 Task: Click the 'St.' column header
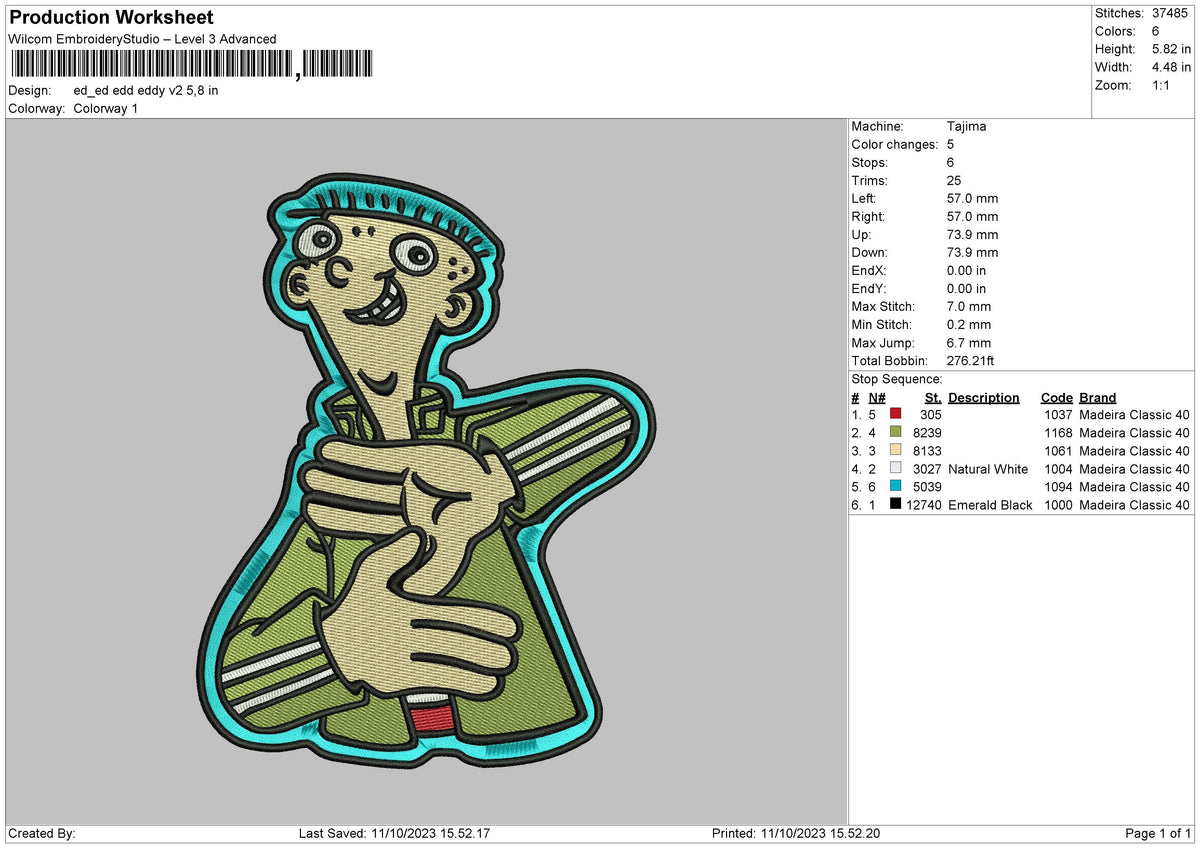(934, 397)
